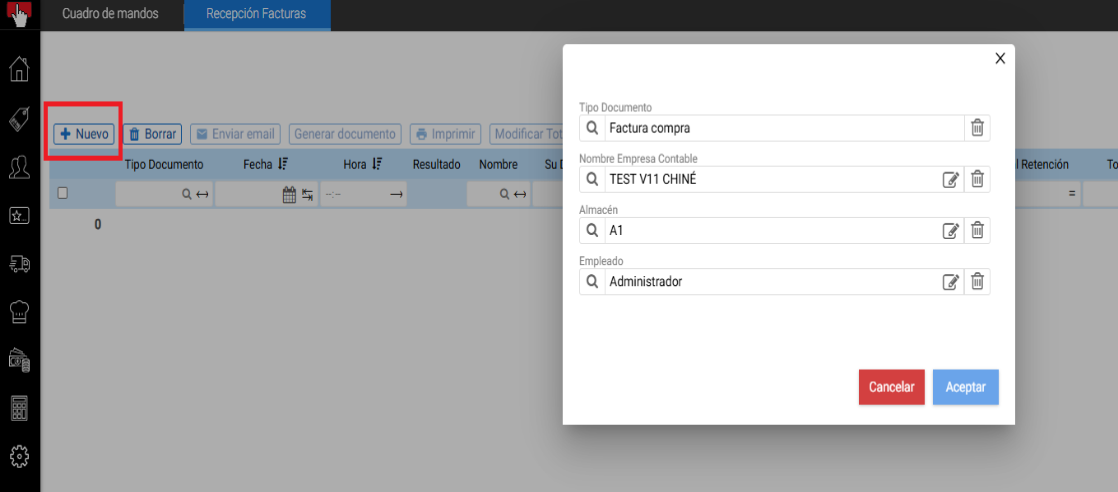Open the calculator sidebar icon
The width and height of the screenshot is (1118, 492).
pyautogui.click(x=20, y=409)
